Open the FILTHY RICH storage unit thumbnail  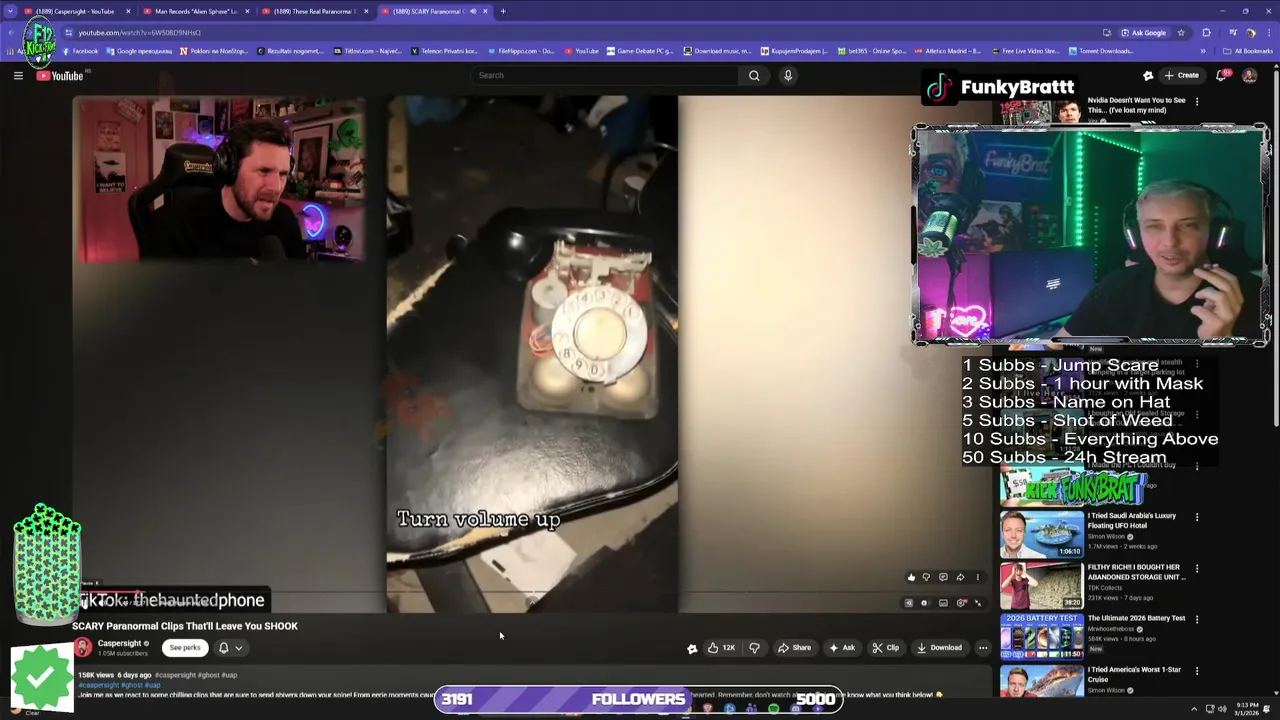coord(1041,585)
